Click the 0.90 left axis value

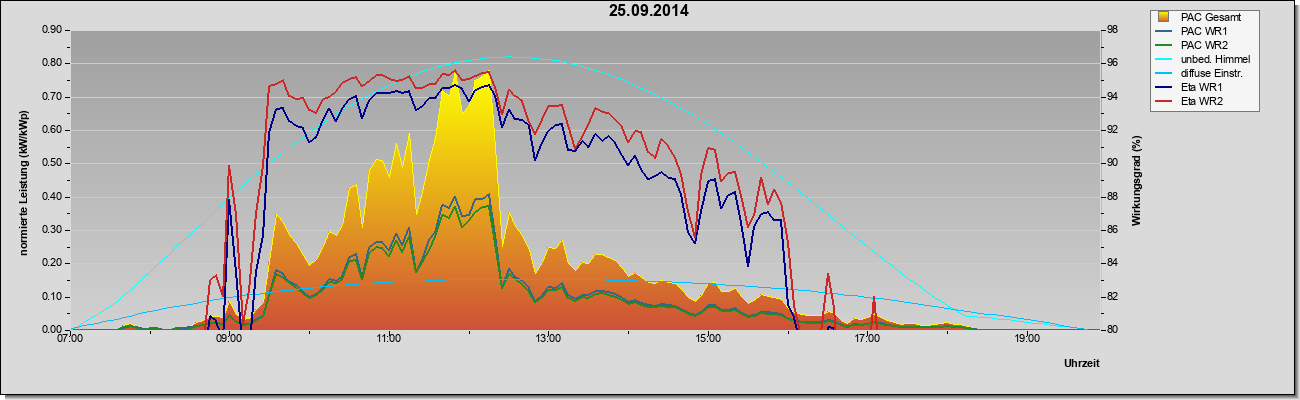[x=53, y=30]
